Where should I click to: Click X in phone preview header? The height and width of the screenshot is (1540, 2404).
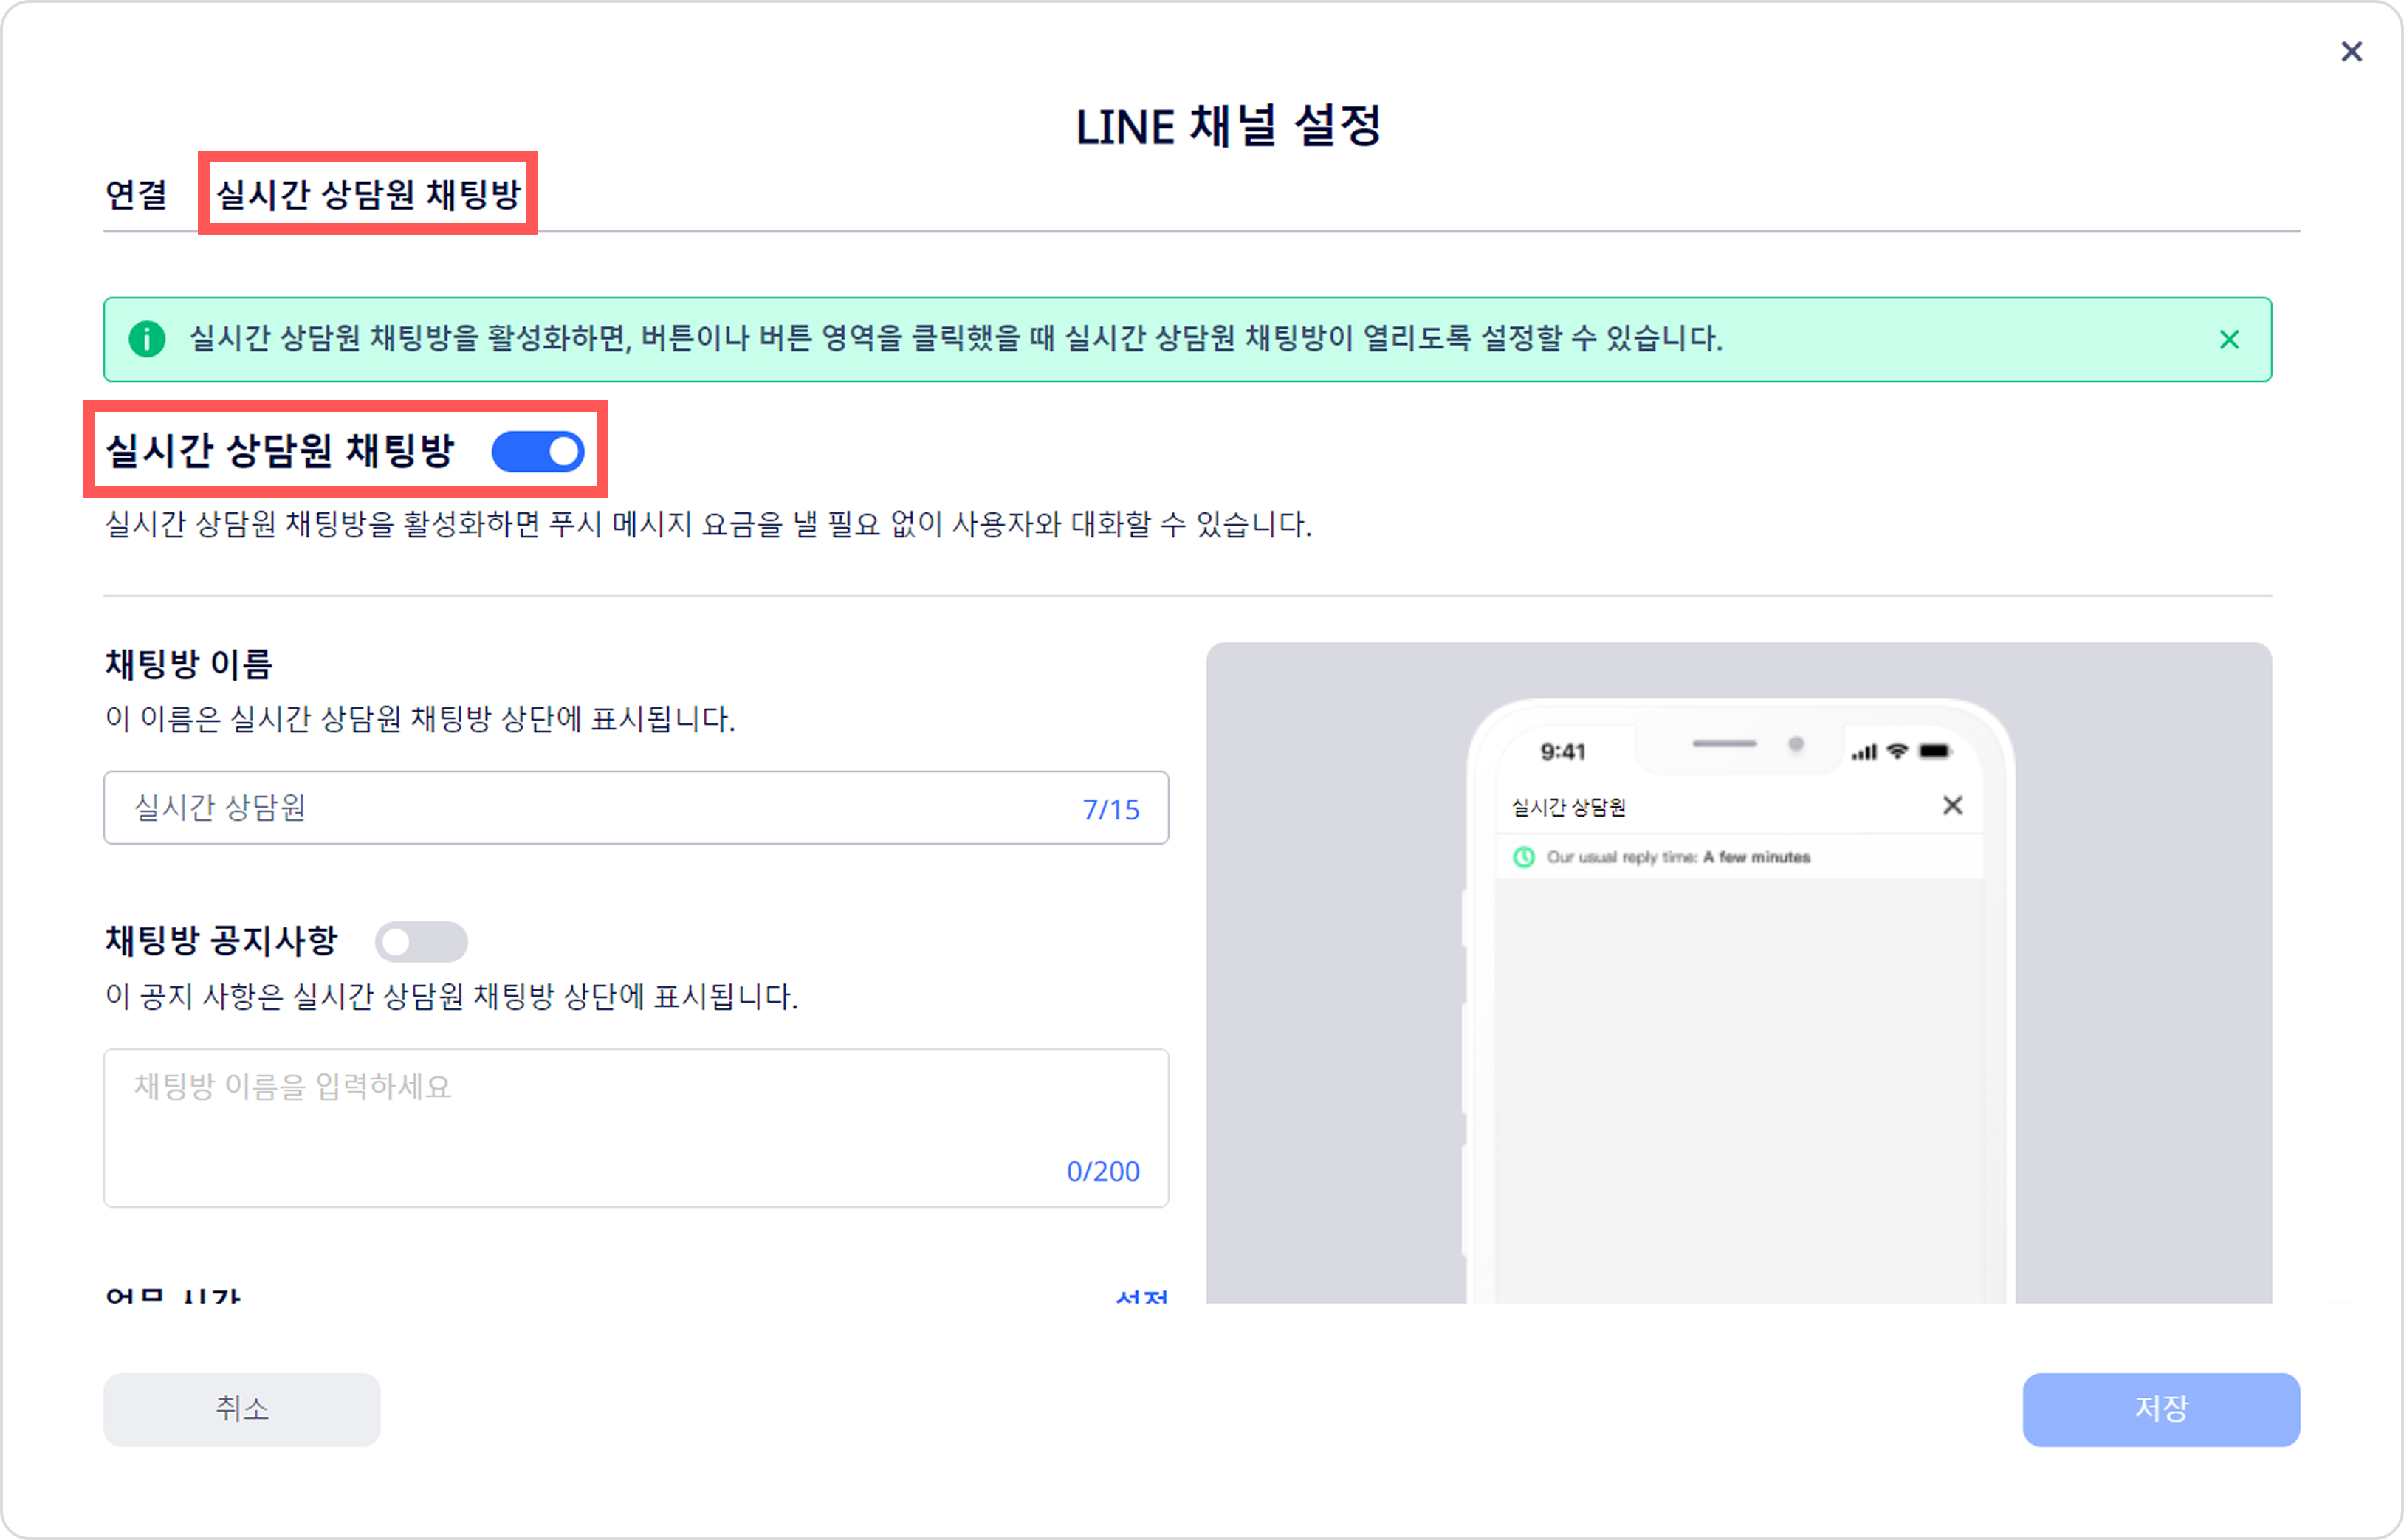(x=1952, y=806)
